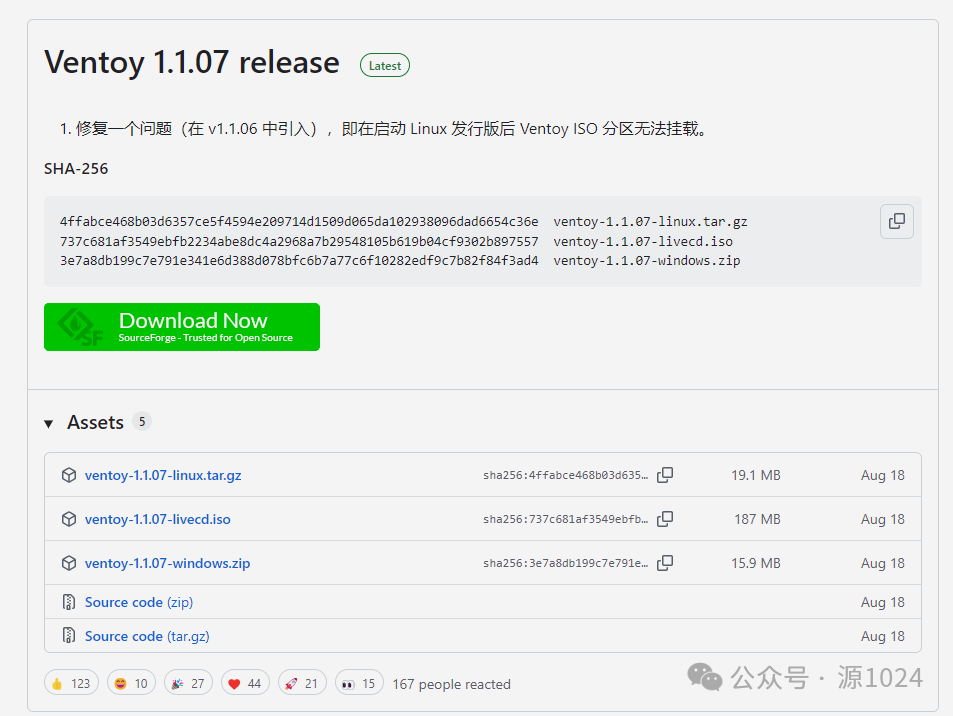The width and height of the screenshot is (953, 716).
Task: Toggle the eyes reaction with 15
Action: [x=359, y=684]
